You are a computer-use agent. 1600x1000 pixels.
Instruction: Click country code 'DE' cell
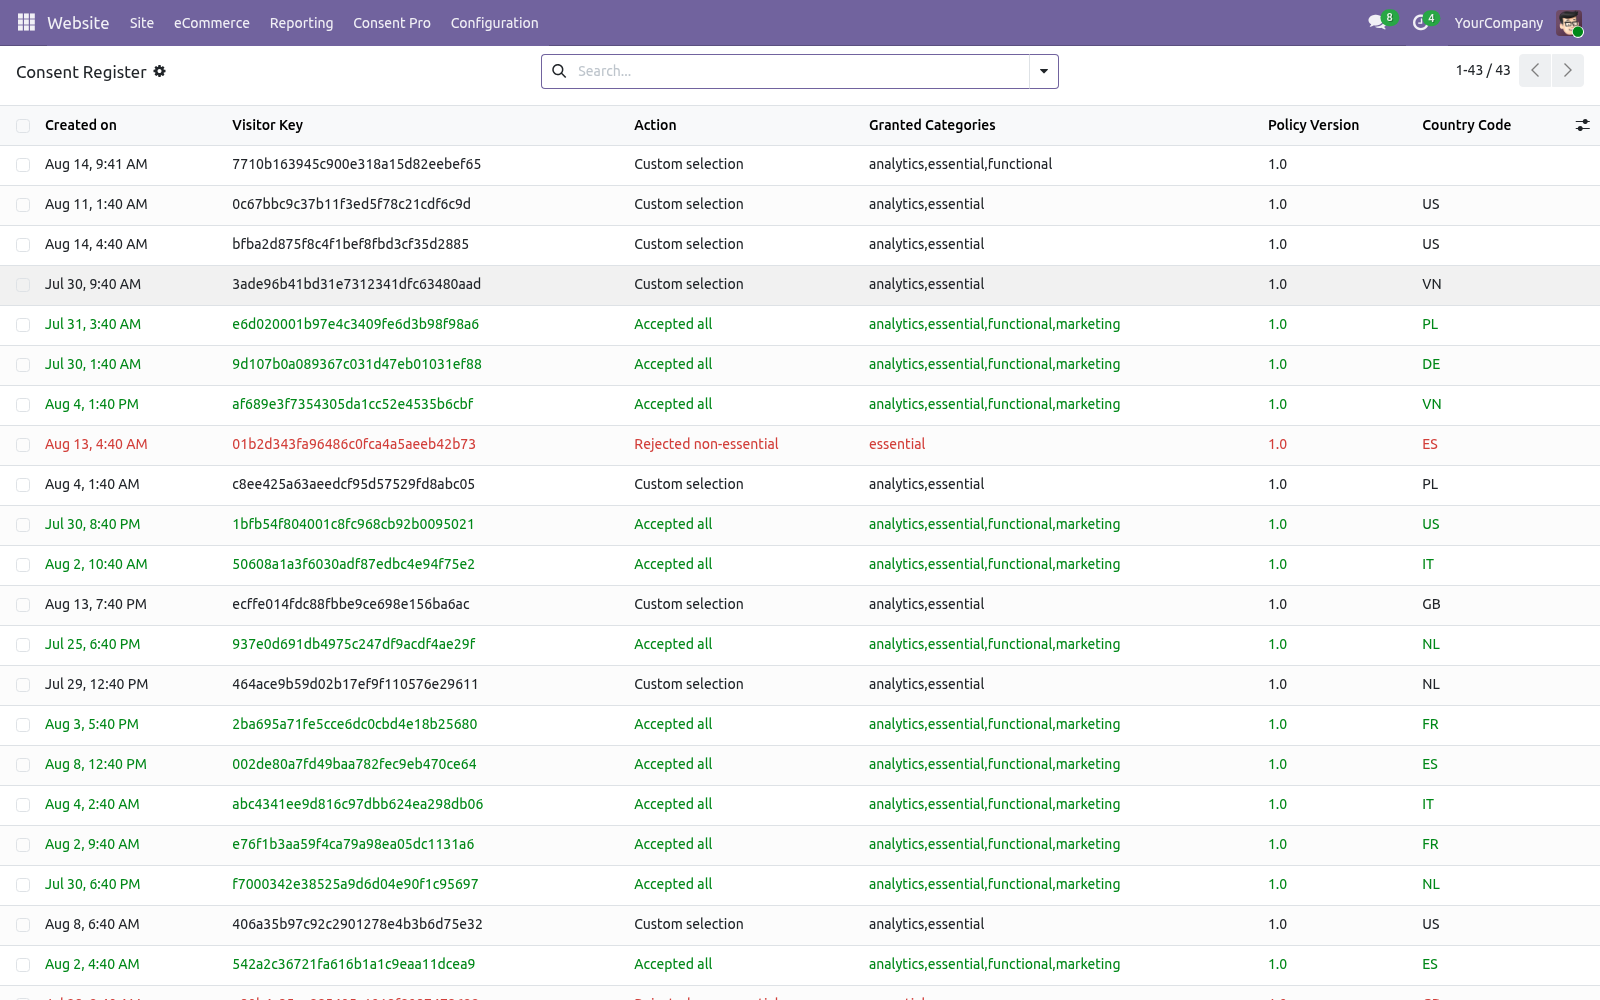coord(1431,364)
